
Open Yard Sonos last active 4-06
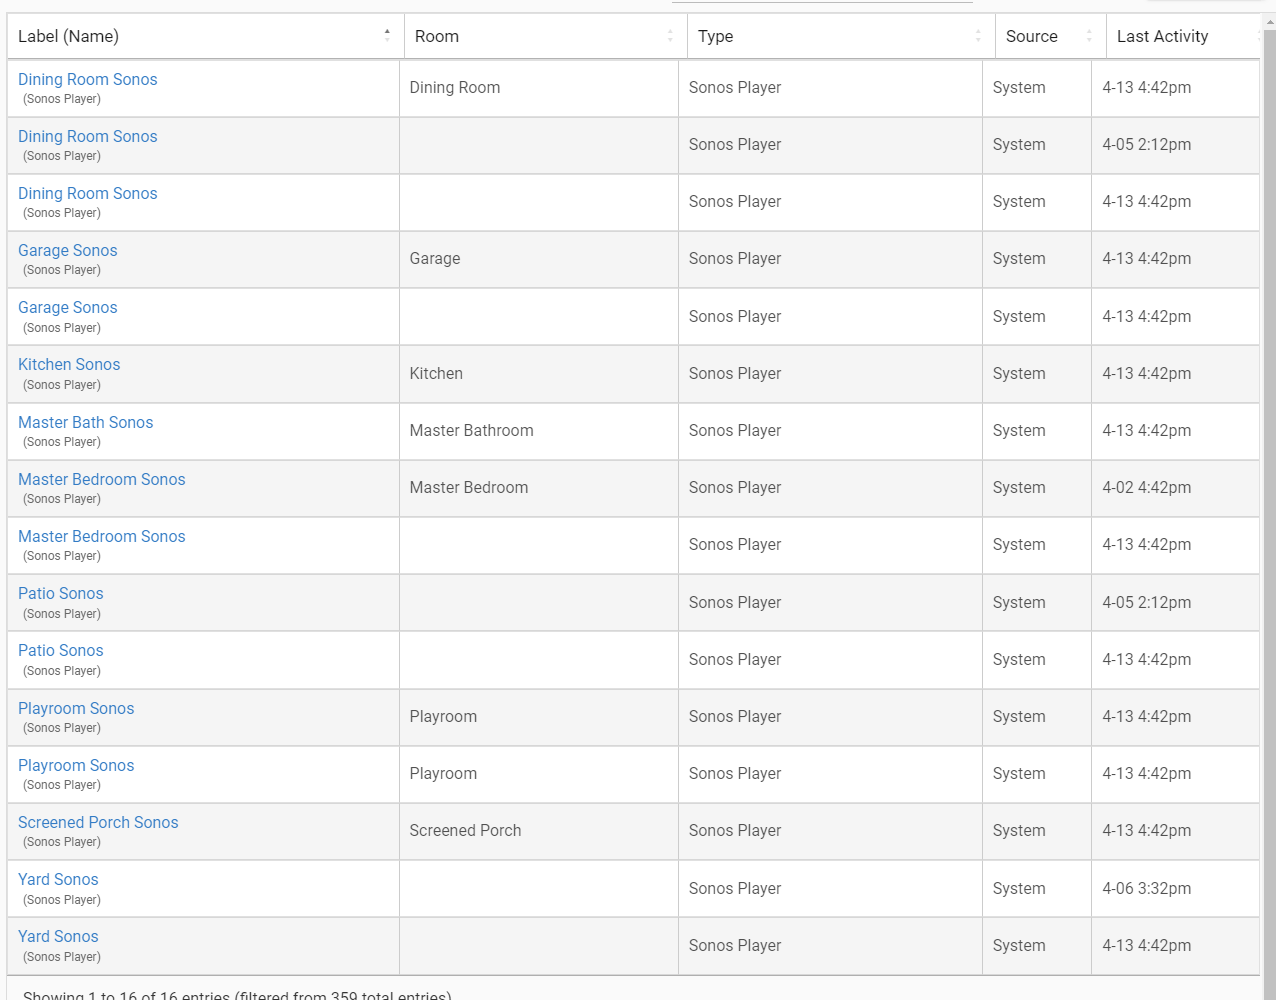tap(58, 880)
